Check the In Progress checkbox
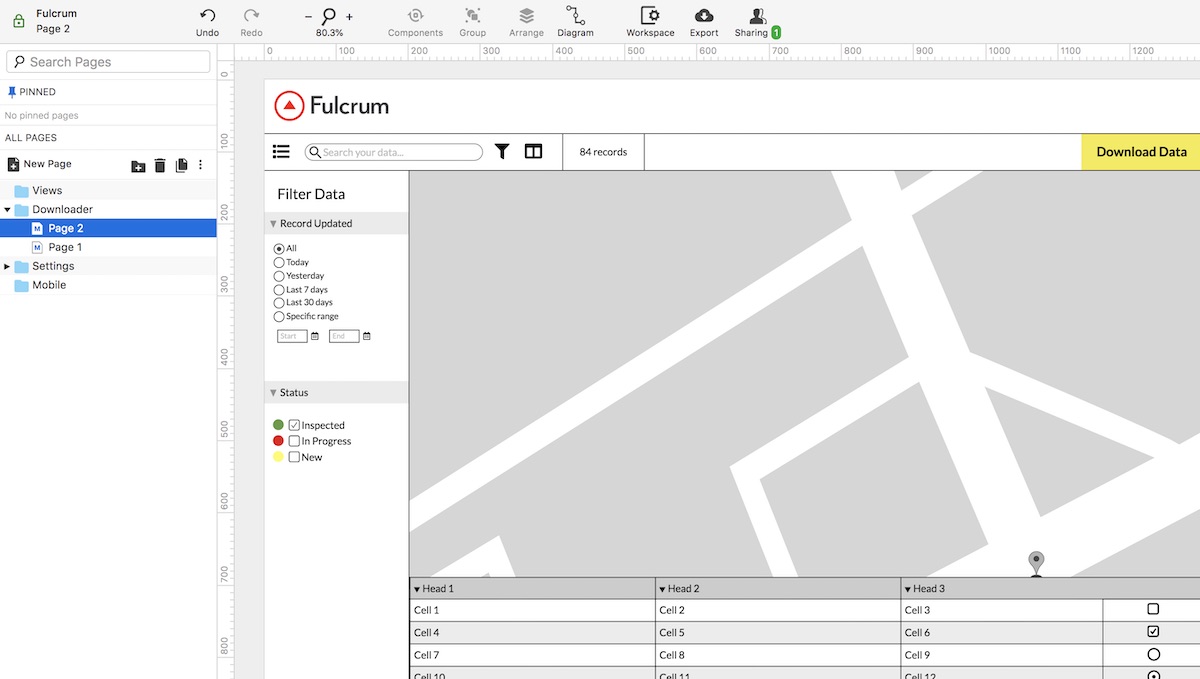1200x679 pixels. (x=294, y=441)
